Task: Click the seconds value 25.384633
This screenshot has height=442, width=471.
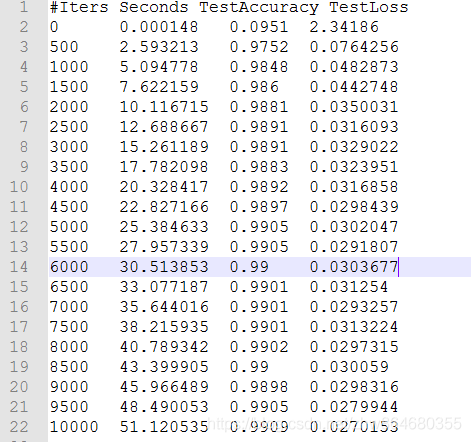Action: click(x=164, y=227)
